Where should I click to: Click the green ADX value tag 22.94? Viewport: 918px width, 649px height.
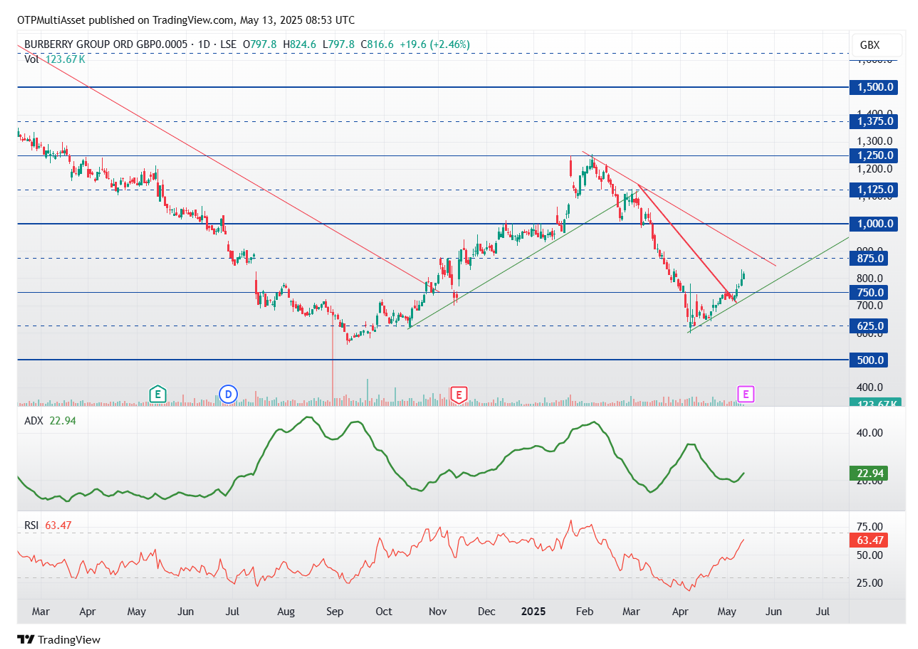tap(869, 473)
